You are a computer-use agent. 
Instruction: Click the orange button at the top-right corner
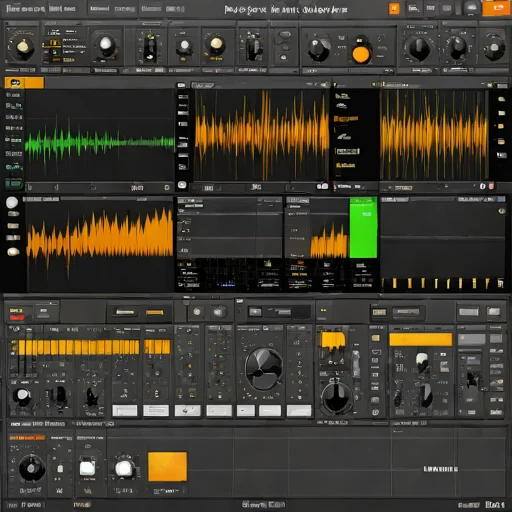[x=496, y=8]
